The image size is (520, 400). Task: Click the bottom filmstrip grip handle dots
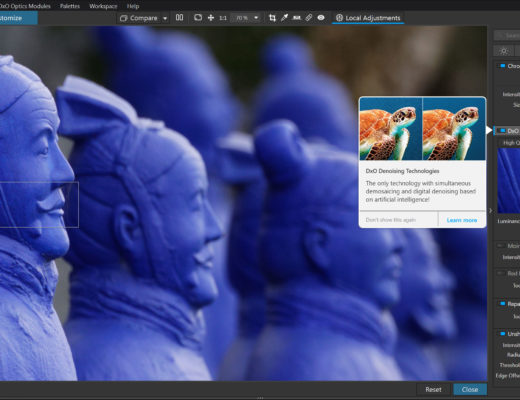pos(260,398)
